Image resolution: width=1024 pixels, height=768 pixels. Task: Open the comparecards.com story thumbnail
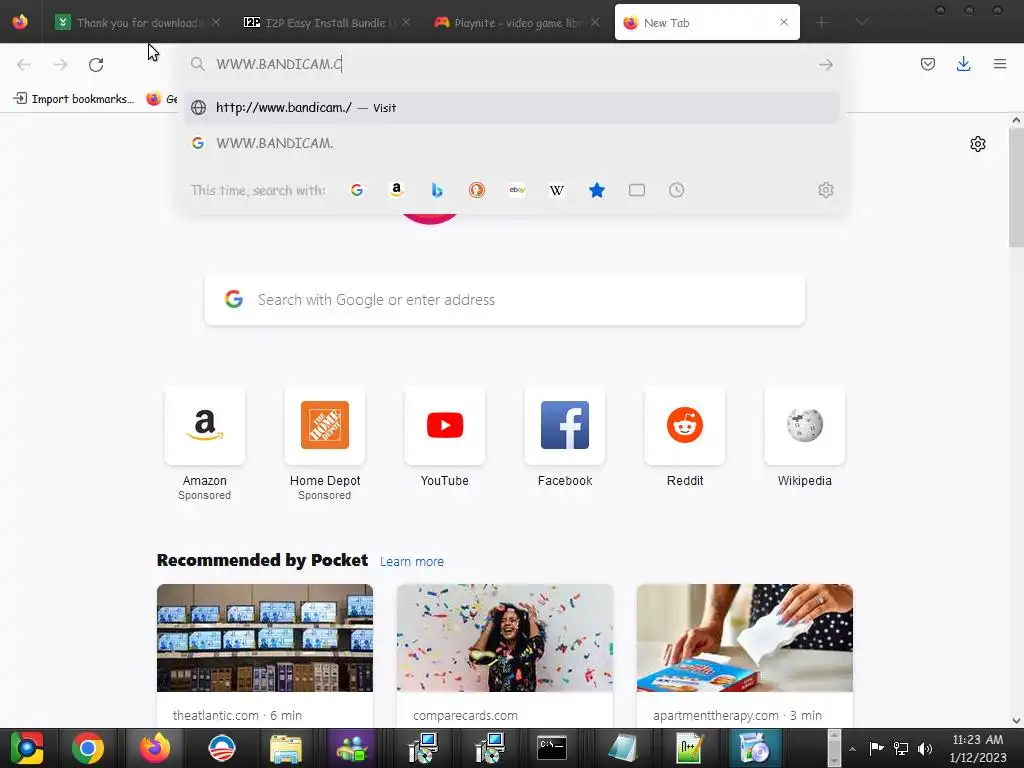click(x=505, y=638)
